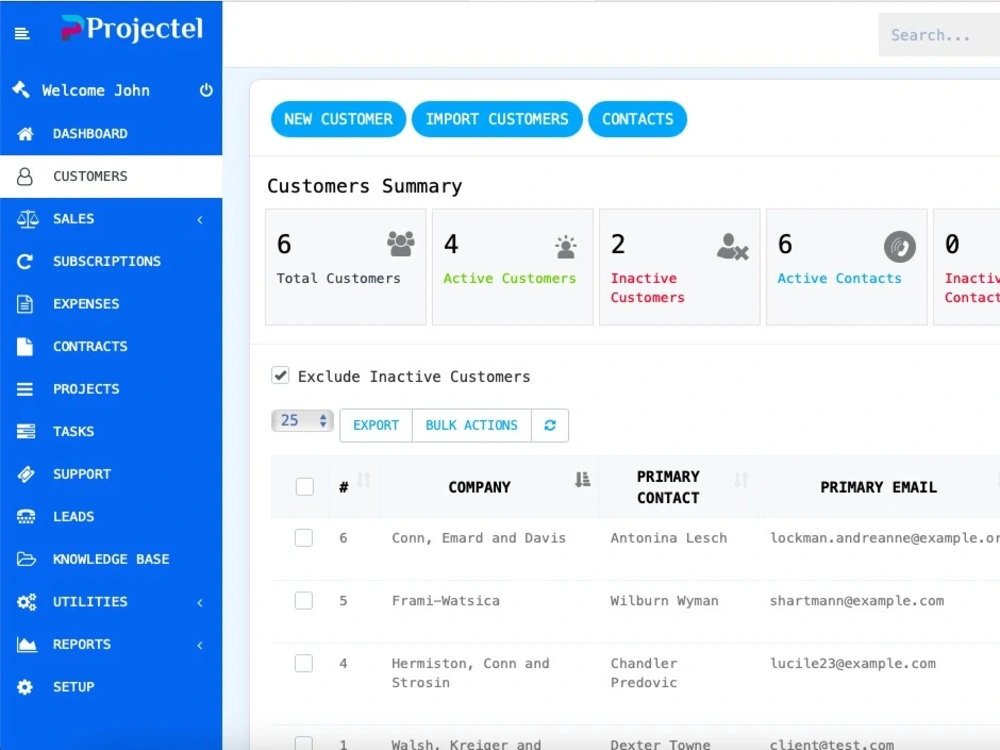
Task: Click the Total Customers label
Action: 338,278
